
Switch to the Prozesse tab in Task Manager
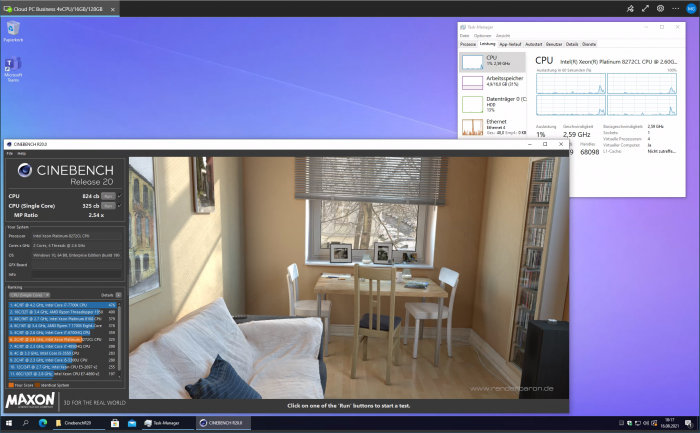click(468, 44)
